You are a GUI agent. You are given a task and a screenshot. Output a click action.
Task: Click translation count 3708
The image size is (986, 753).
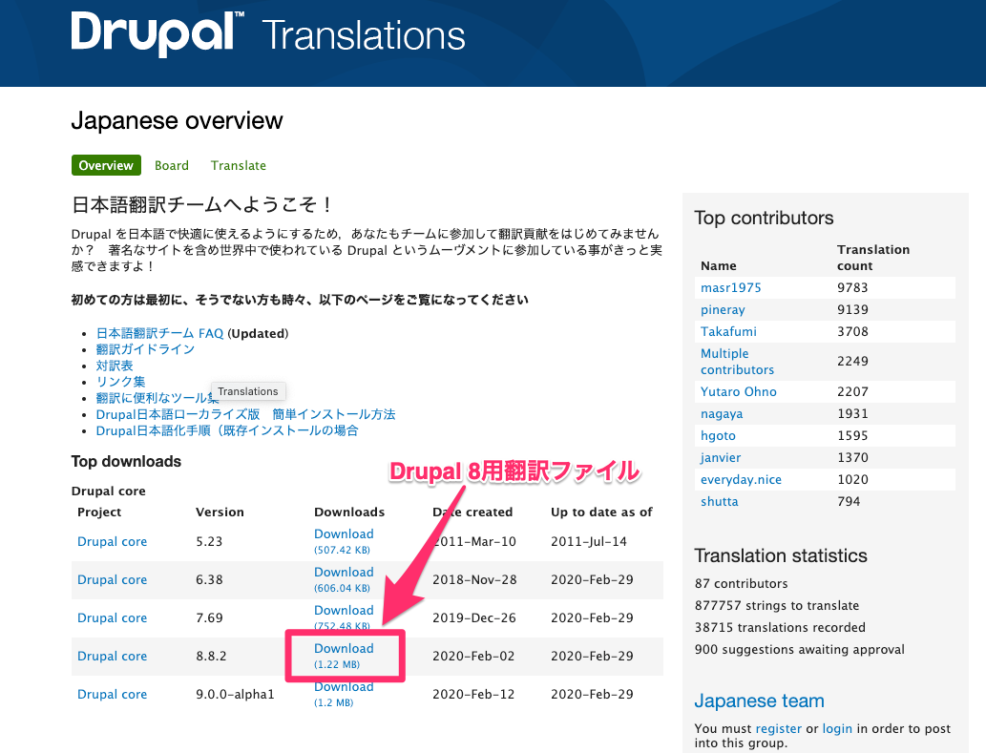click(x=852, y=332)
